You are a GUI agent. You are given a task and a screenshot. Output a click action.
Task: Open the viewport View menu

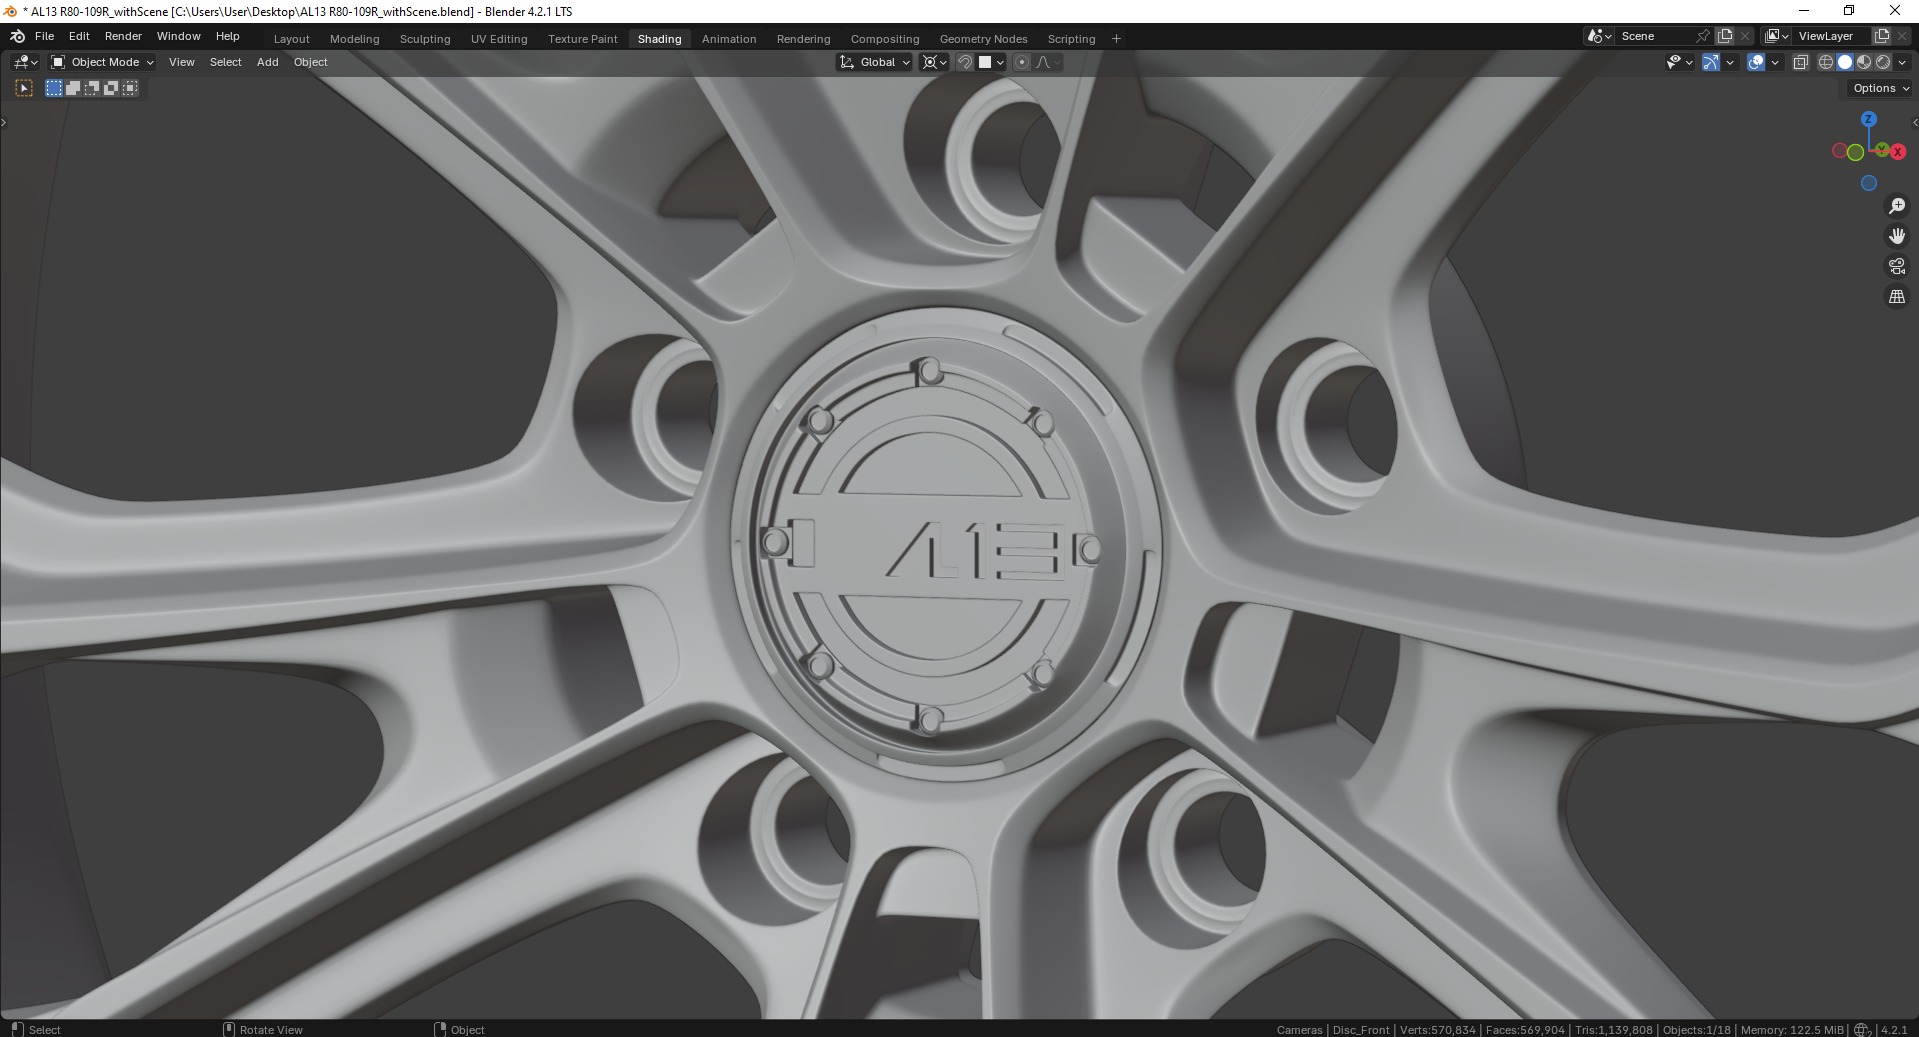(x=182, y=62)
